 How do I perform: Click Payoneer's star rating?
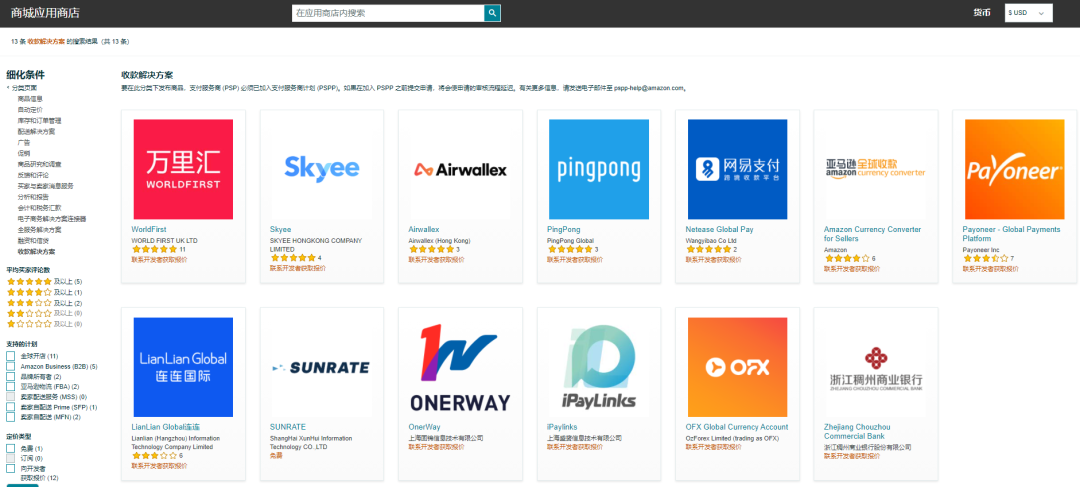[x=985, y=258]
